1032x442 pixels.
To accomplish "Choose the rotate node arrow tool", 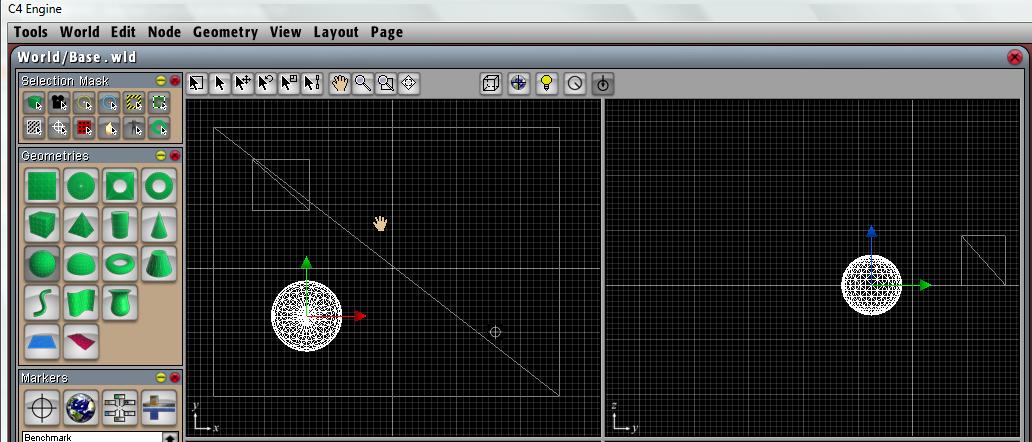I will (266, 84).
